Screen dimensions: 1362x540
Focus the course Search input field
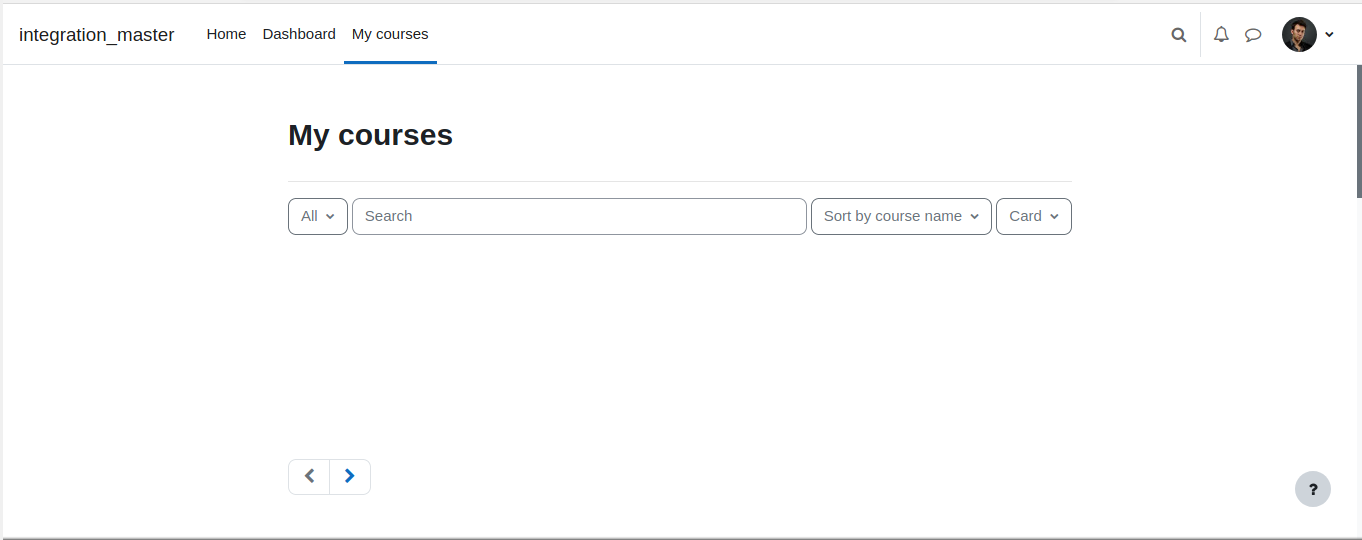[x=579, y=216]
